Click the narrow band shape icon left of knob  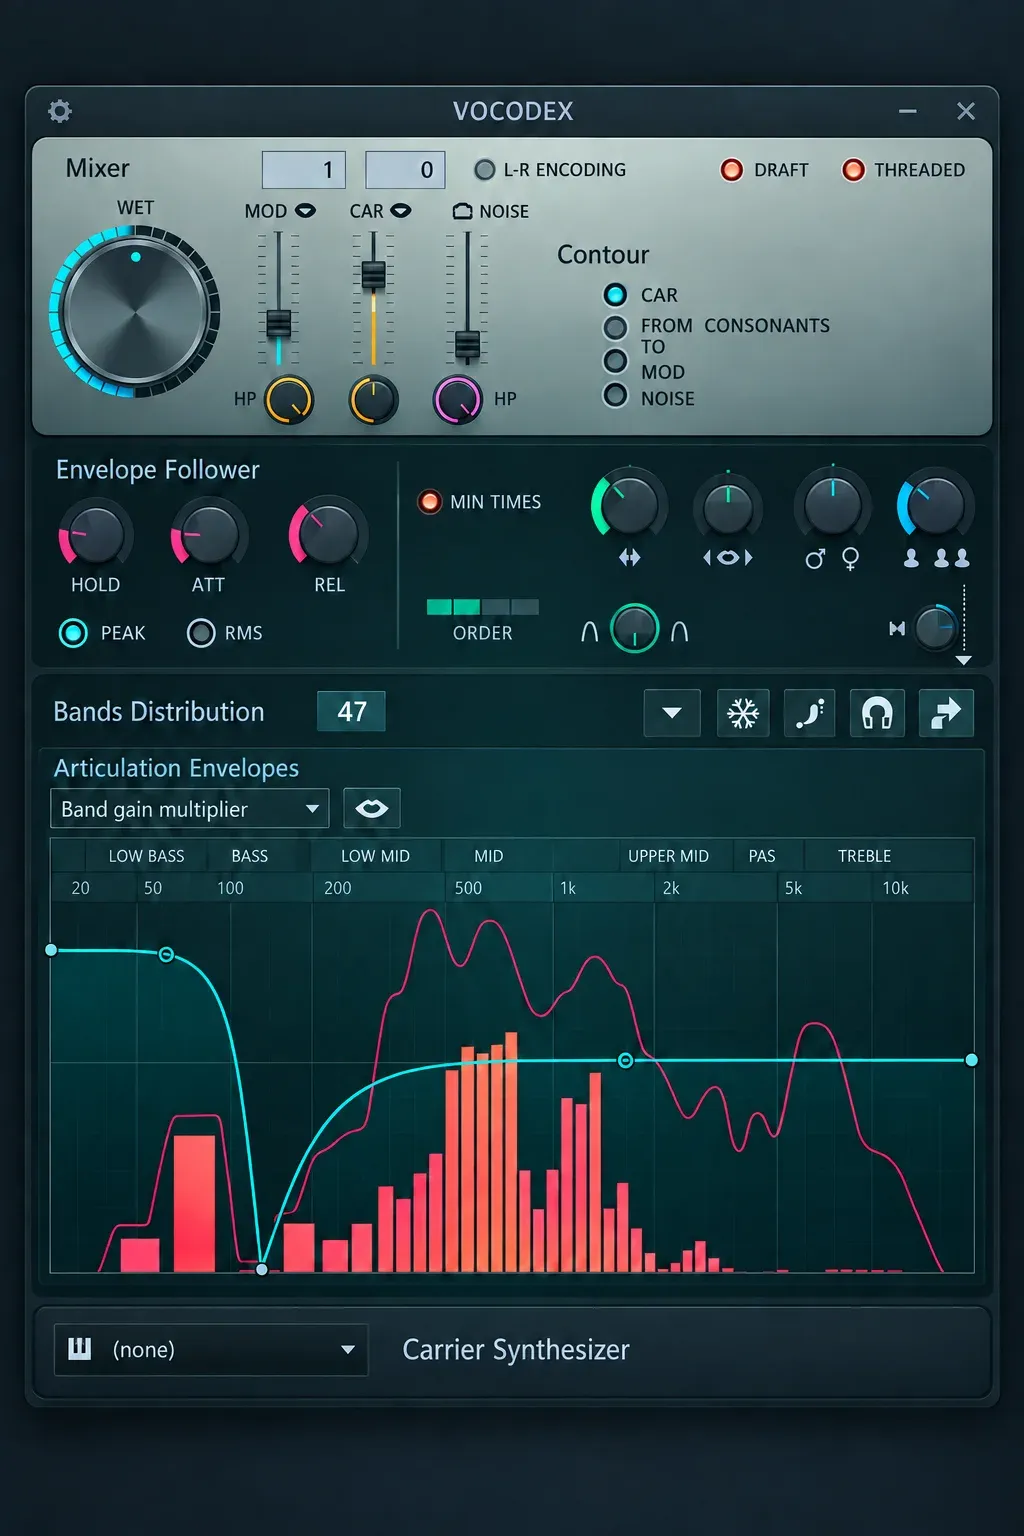pyautogui.click(x=590, y=631)
